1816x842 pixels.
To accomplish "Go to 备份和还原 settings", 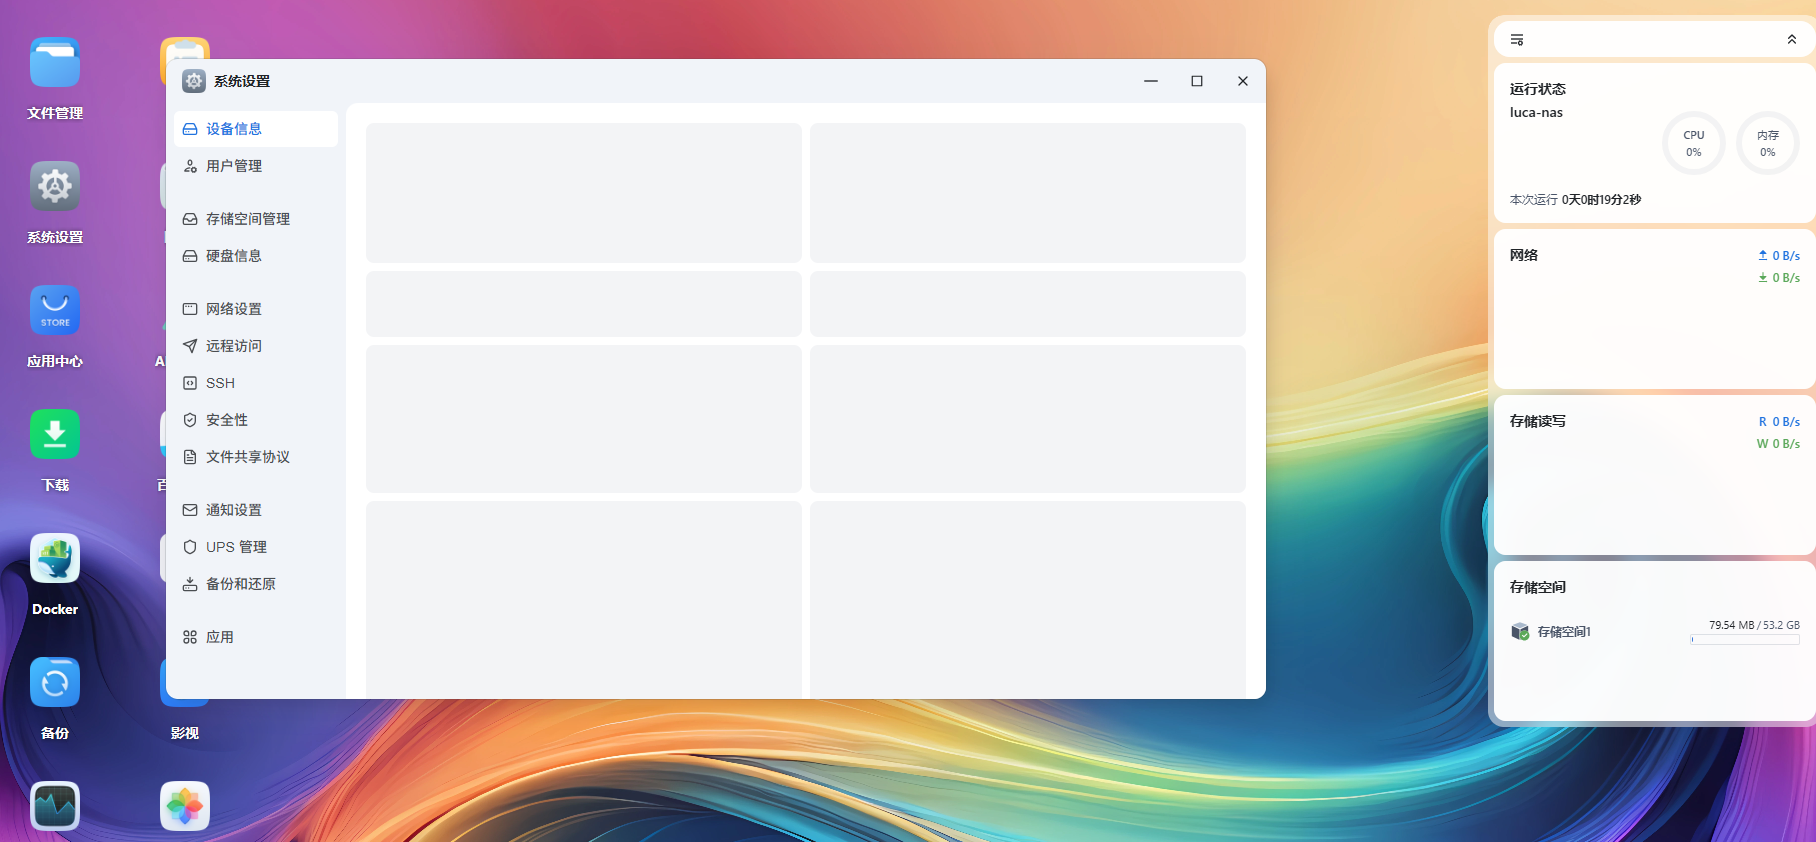I will (256, 584).
